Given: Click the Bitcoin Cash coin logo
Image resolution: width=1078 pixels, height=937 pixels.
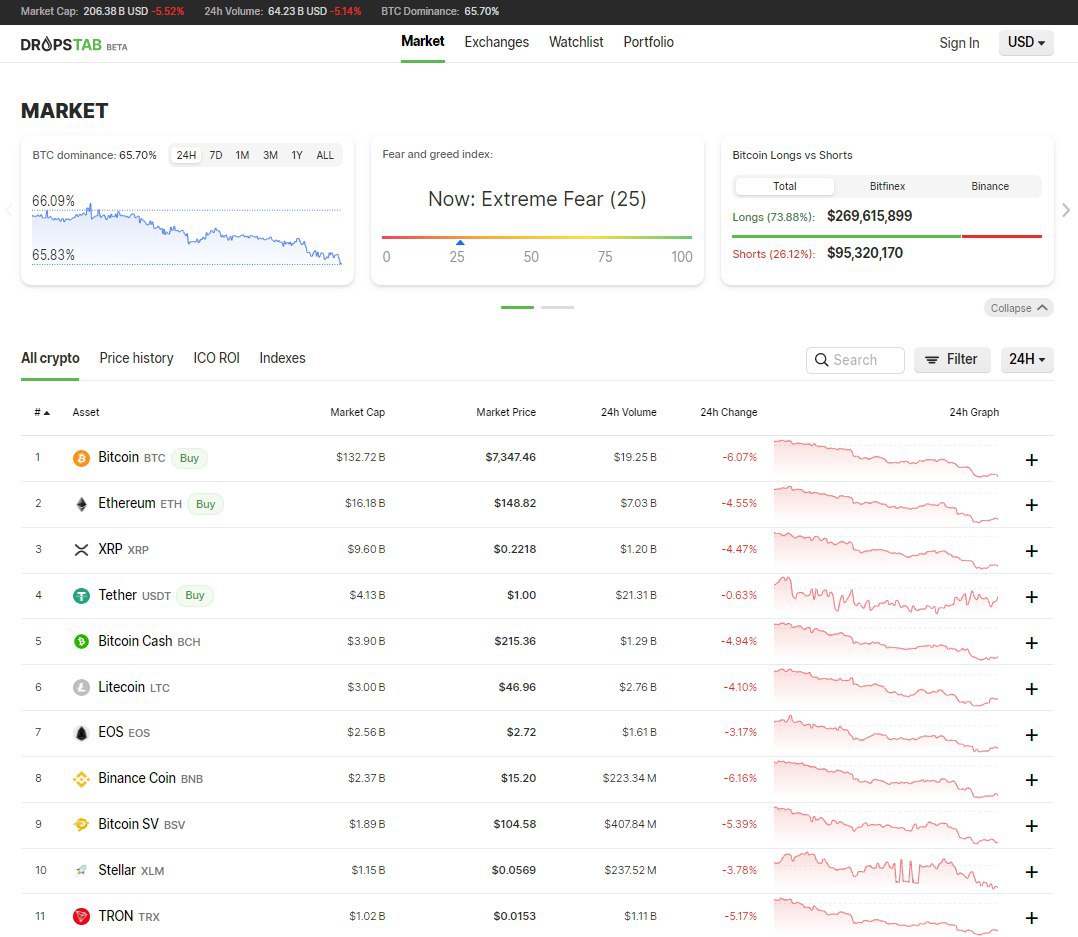Looking at the screenshot, I should [x=81, y=641].
